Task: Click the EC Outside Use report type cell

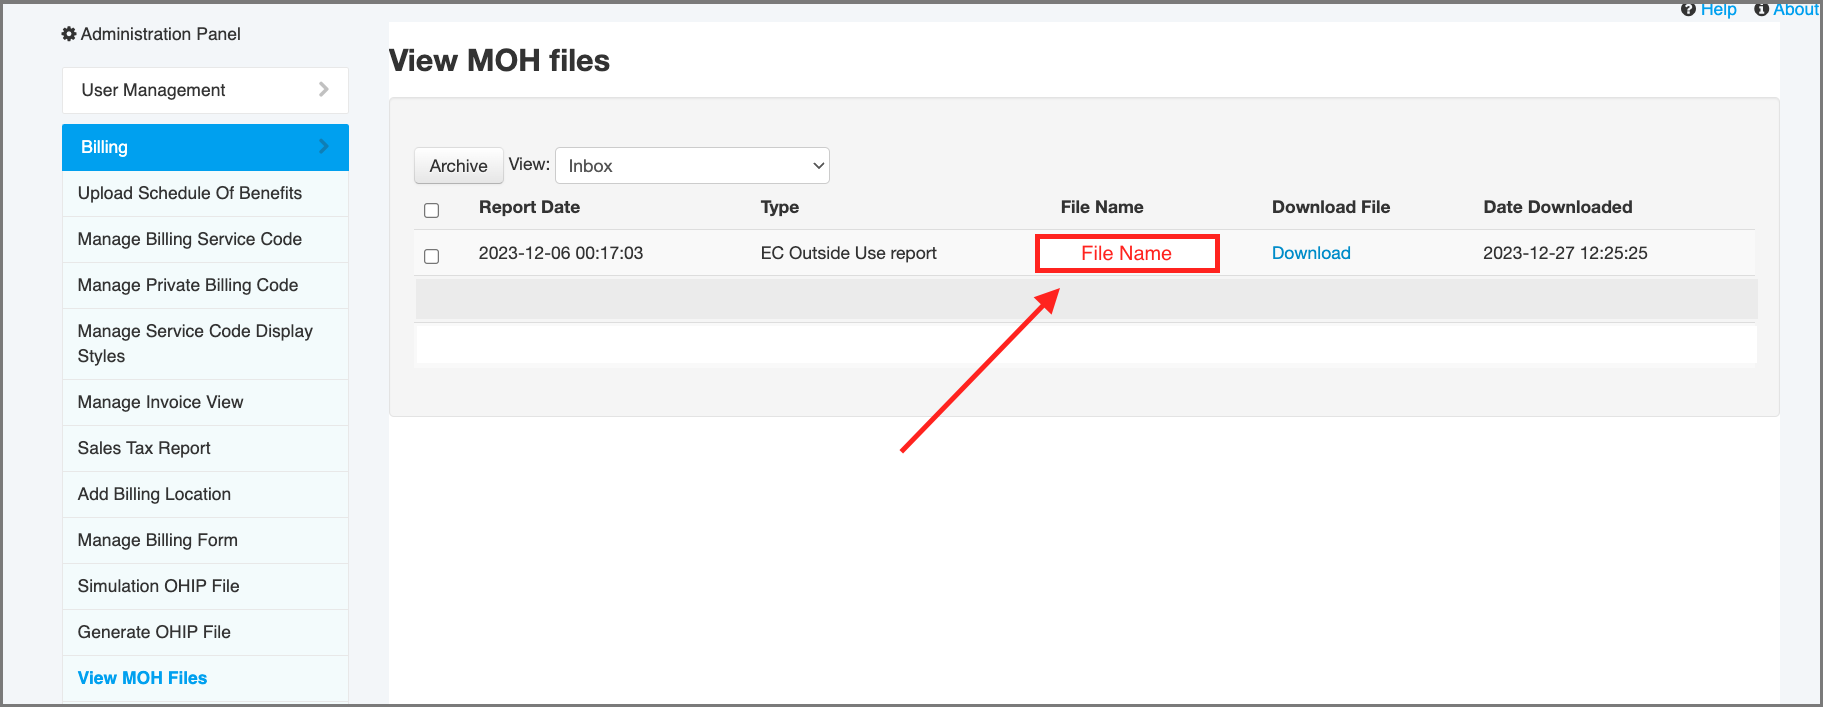Action: tap(848, 253)
